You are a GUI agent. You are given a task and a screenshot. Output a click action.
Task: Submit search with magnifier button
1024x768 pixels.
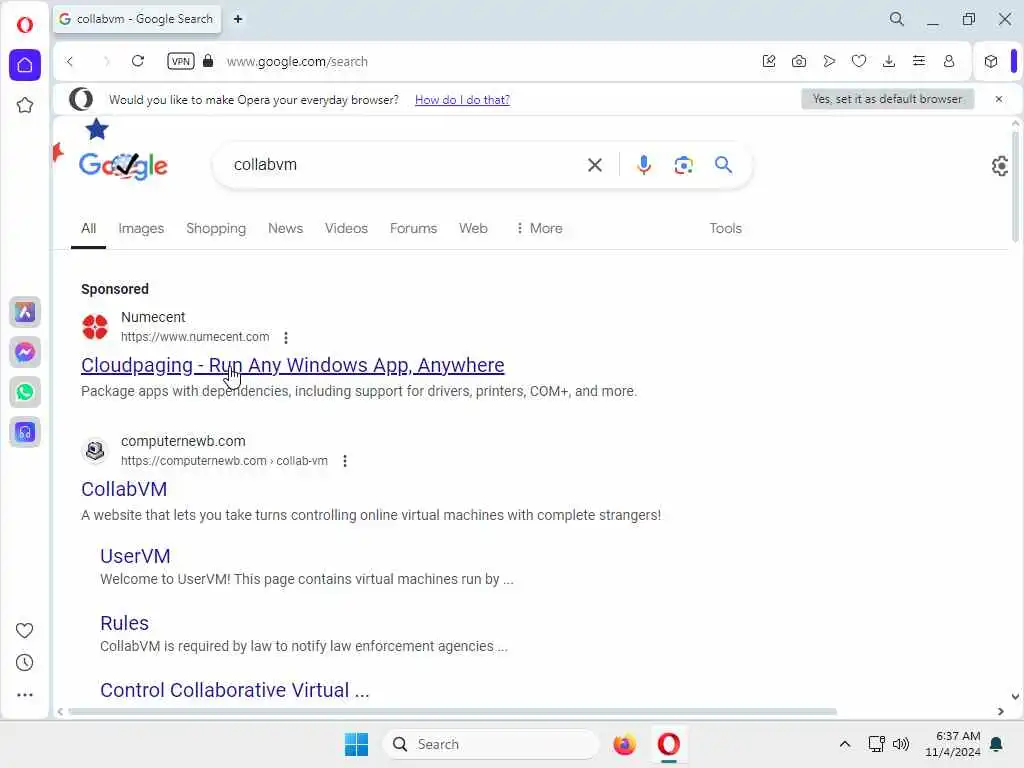(x=723, y=165)
